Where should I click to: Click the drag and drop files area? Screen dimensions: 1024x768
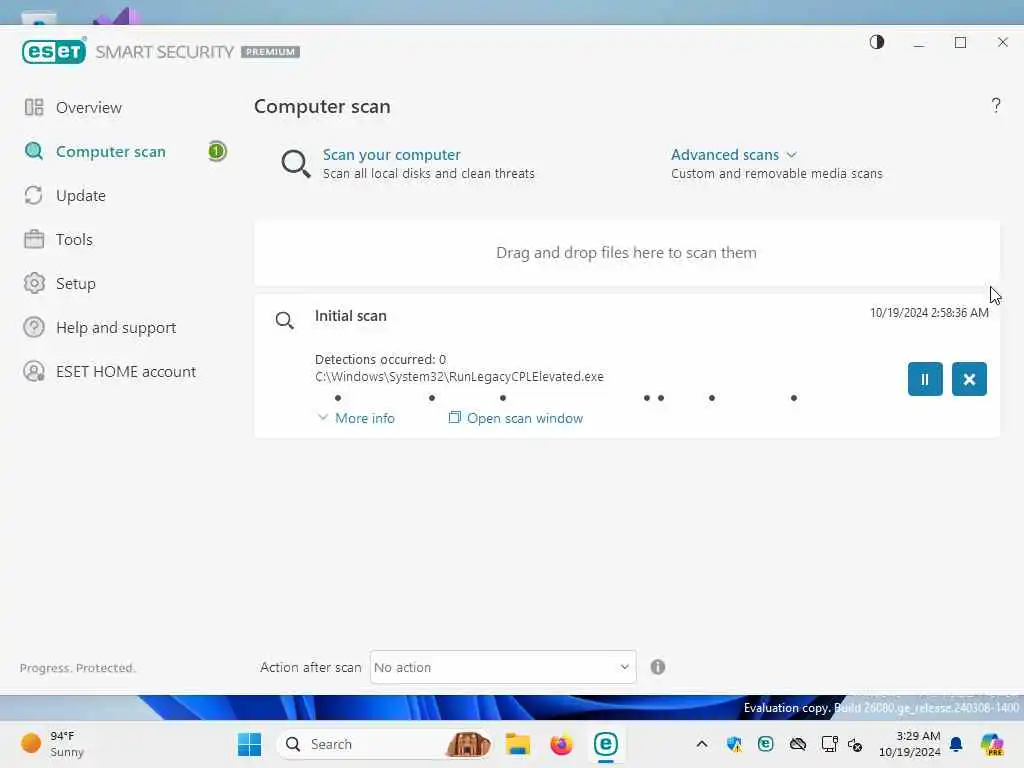click(626, 253)
